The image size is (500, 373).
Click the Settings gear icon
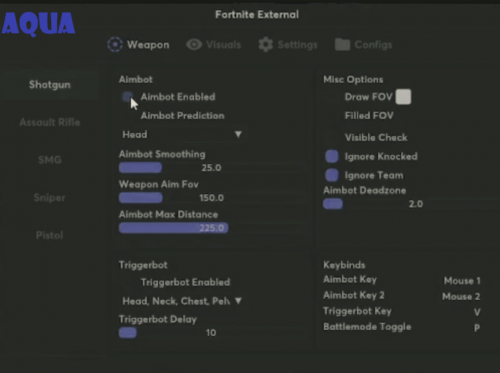click(x=266, y=44)
